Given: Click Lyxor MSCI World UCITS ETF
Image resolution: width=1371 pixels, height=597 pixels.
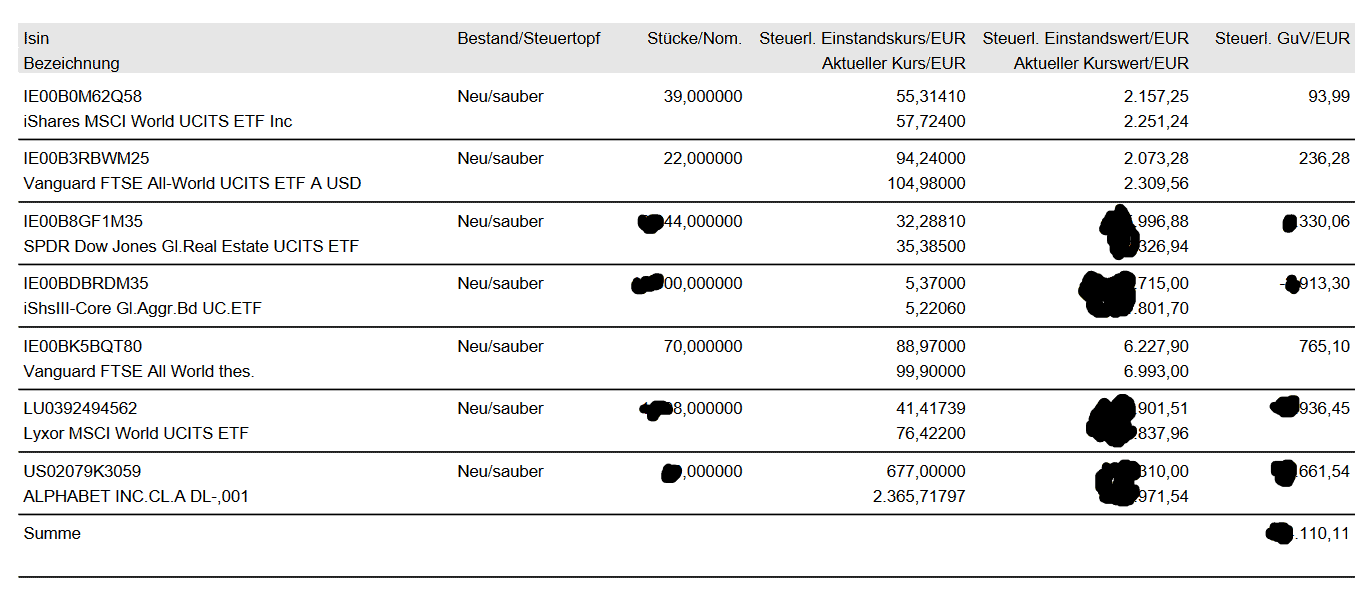Looking at the screenshot, I should click(x=136, y=433).
